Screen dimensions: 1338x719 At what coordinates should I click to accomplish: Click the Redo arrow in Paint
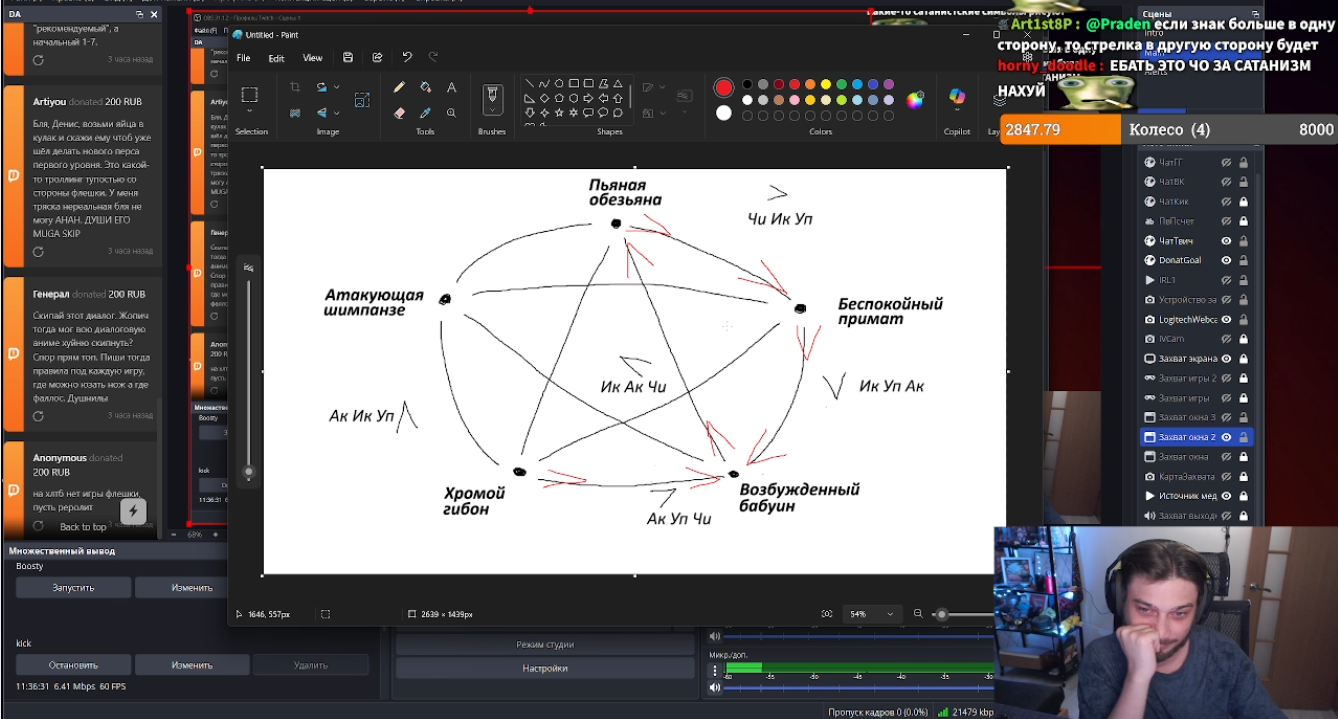433,58
